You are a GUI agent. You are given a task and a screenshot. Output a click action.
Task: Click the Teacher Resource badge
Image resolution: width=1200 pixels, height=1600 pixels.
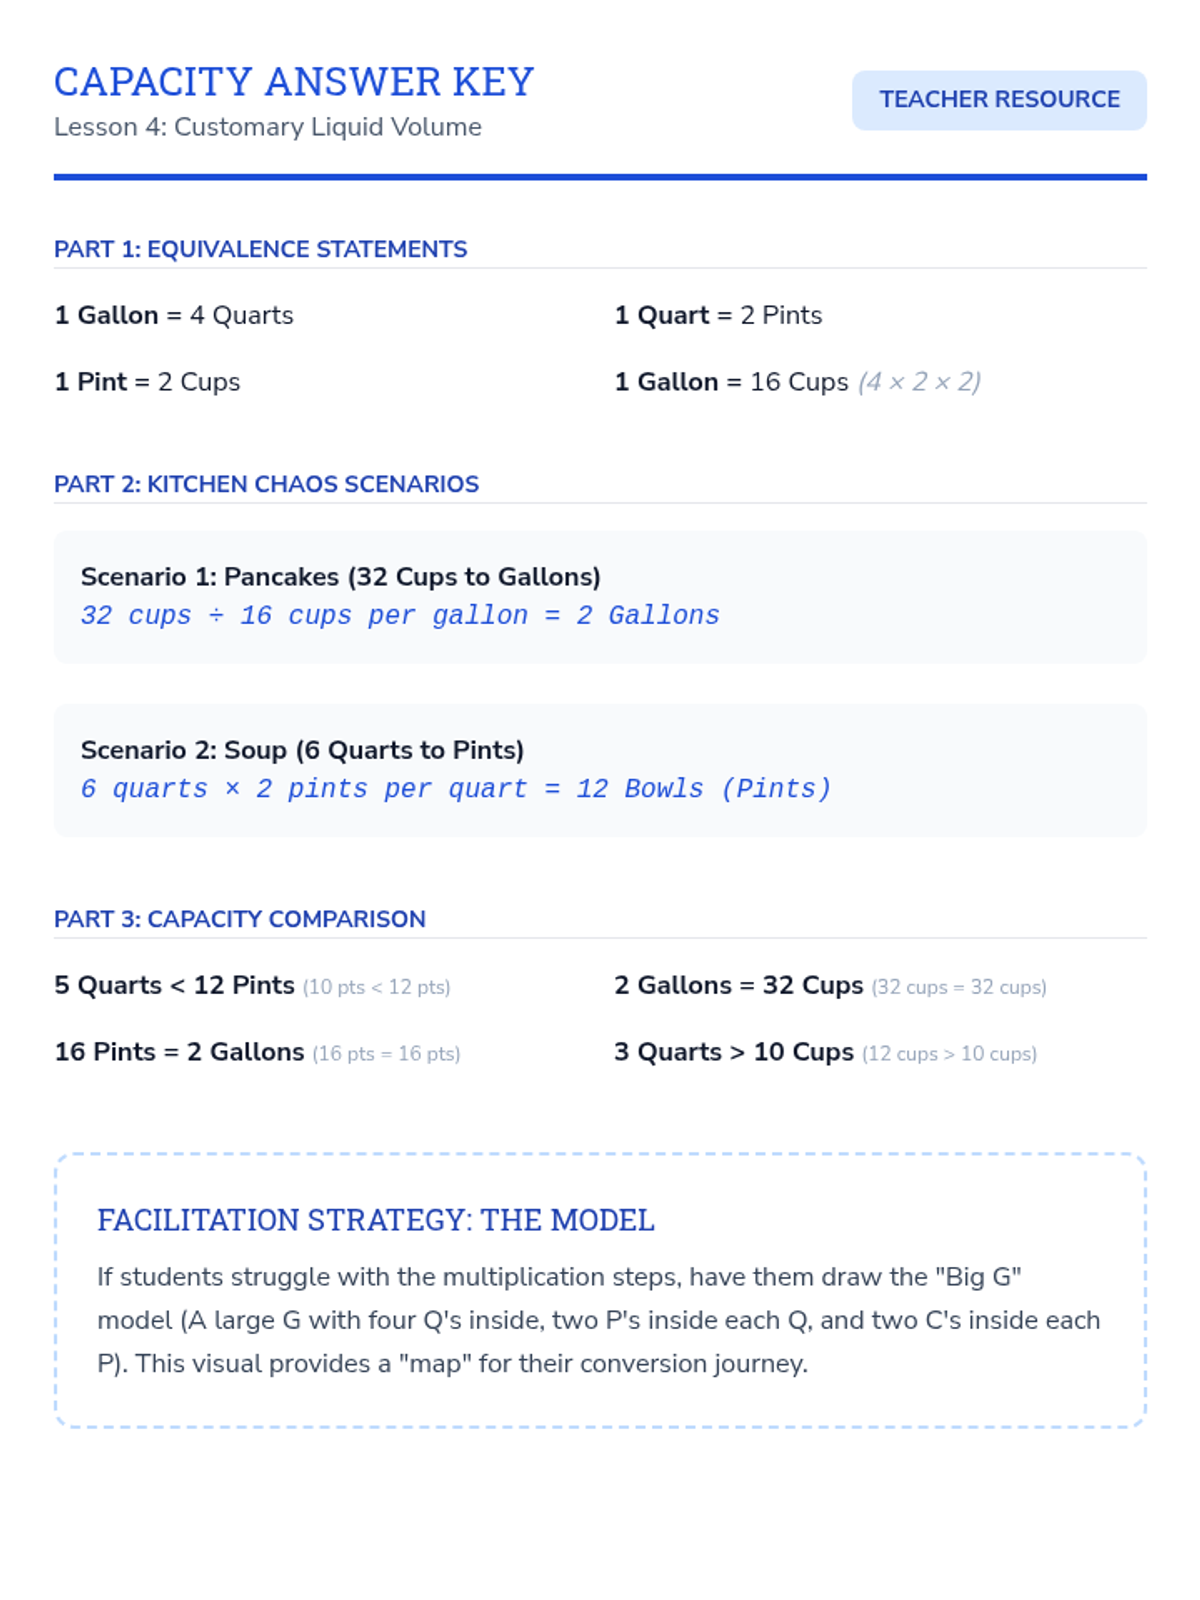point(999,100)
